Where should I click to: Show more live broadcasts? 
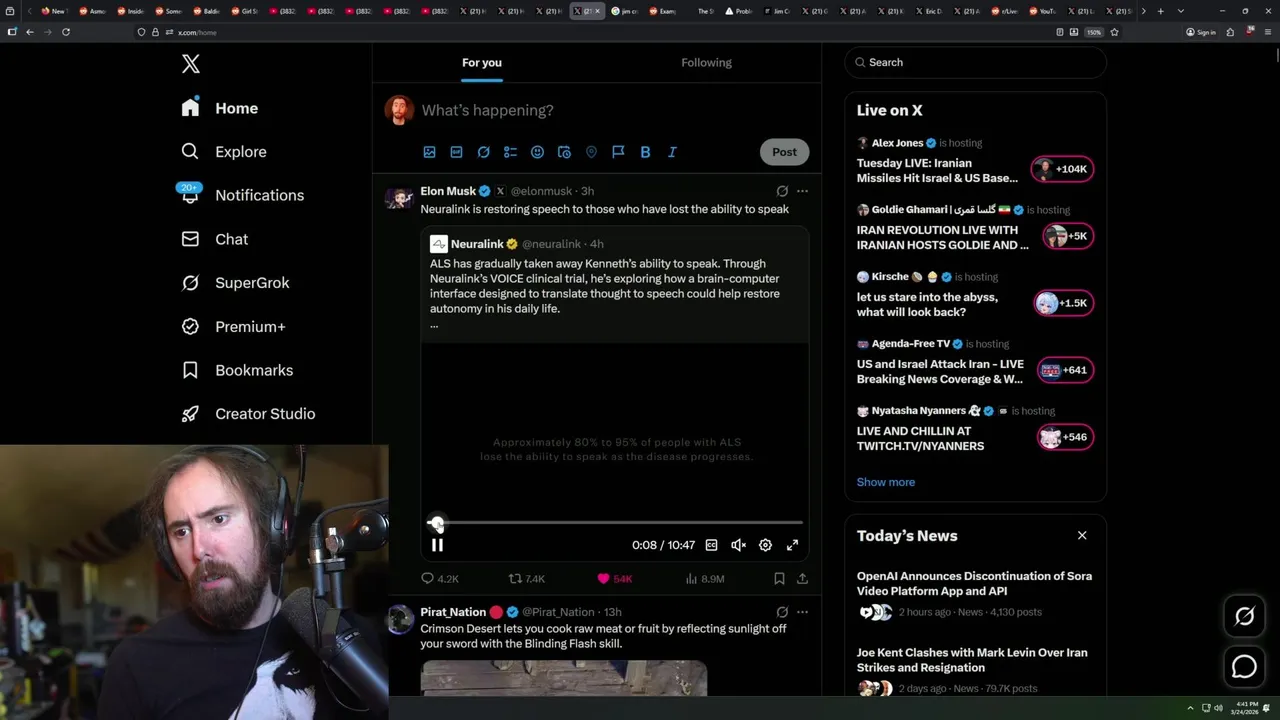[885, 482]
